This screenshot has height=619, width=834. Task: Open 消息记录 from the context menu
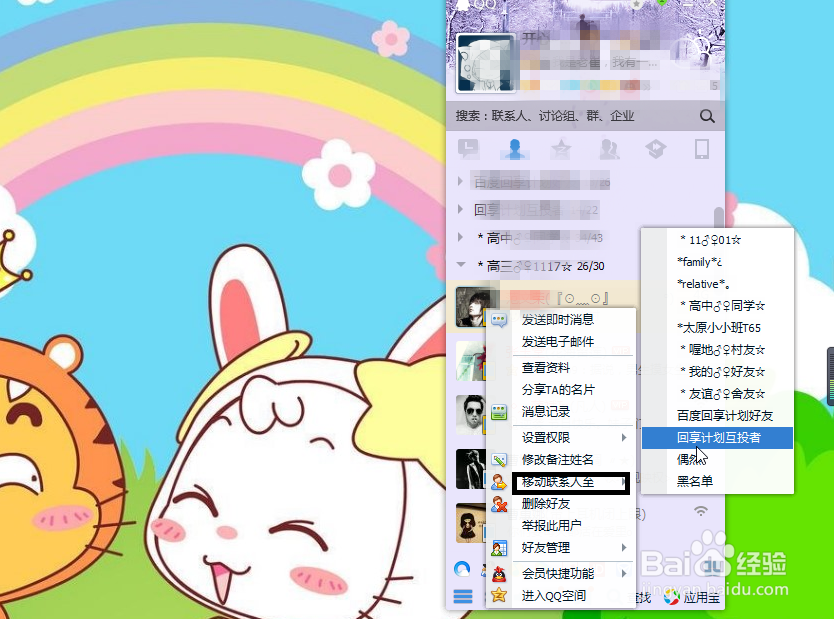click(546, 412)
